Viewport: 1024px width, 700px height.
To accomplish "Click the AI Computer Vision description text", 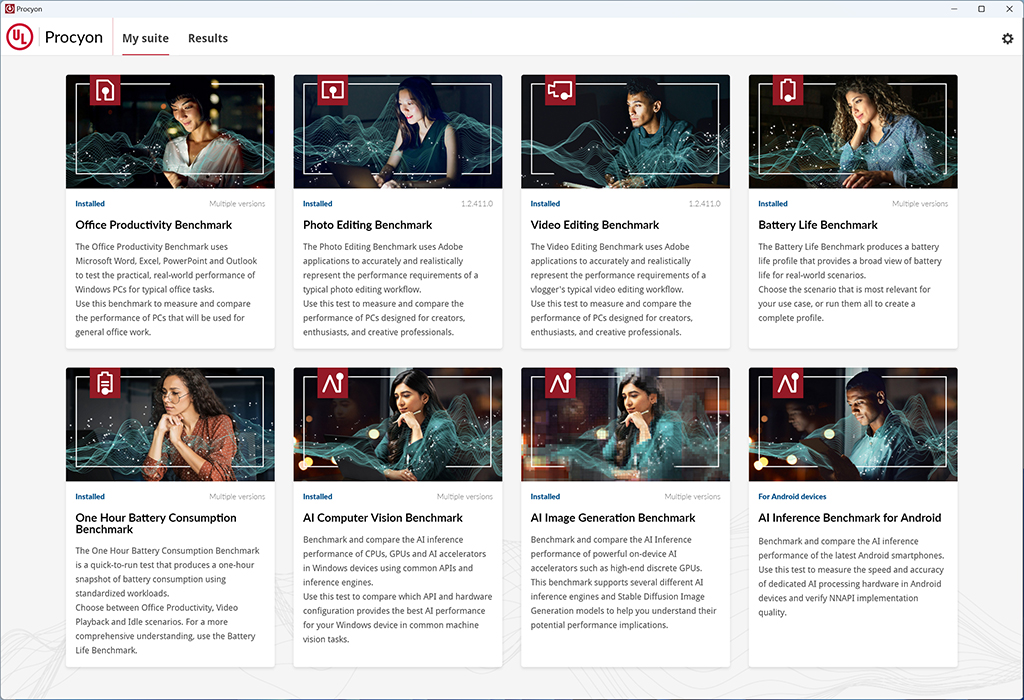I will tap(397, 589).
